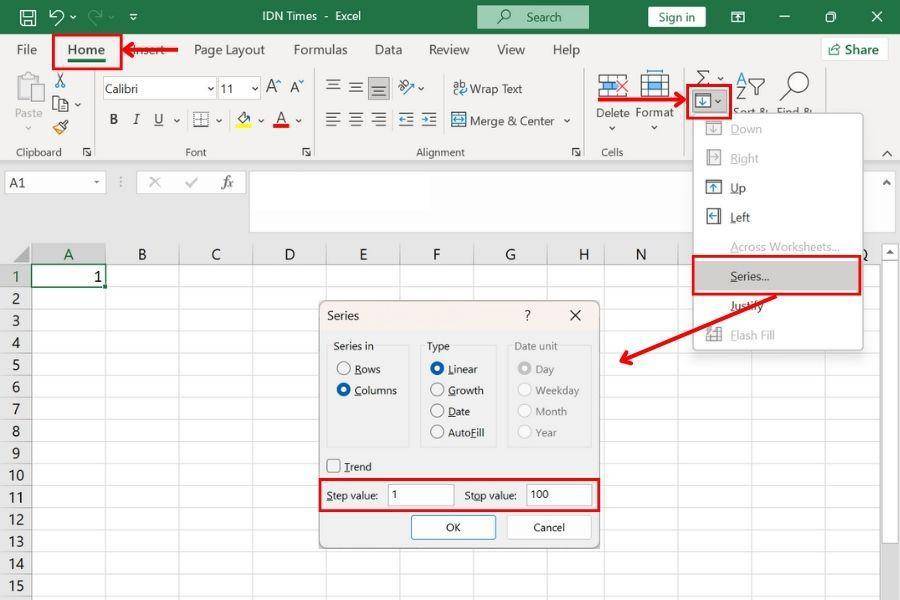Expand the Underline options arrow
900x600 pixels.
pyautogui.click(x=177, y=121)
